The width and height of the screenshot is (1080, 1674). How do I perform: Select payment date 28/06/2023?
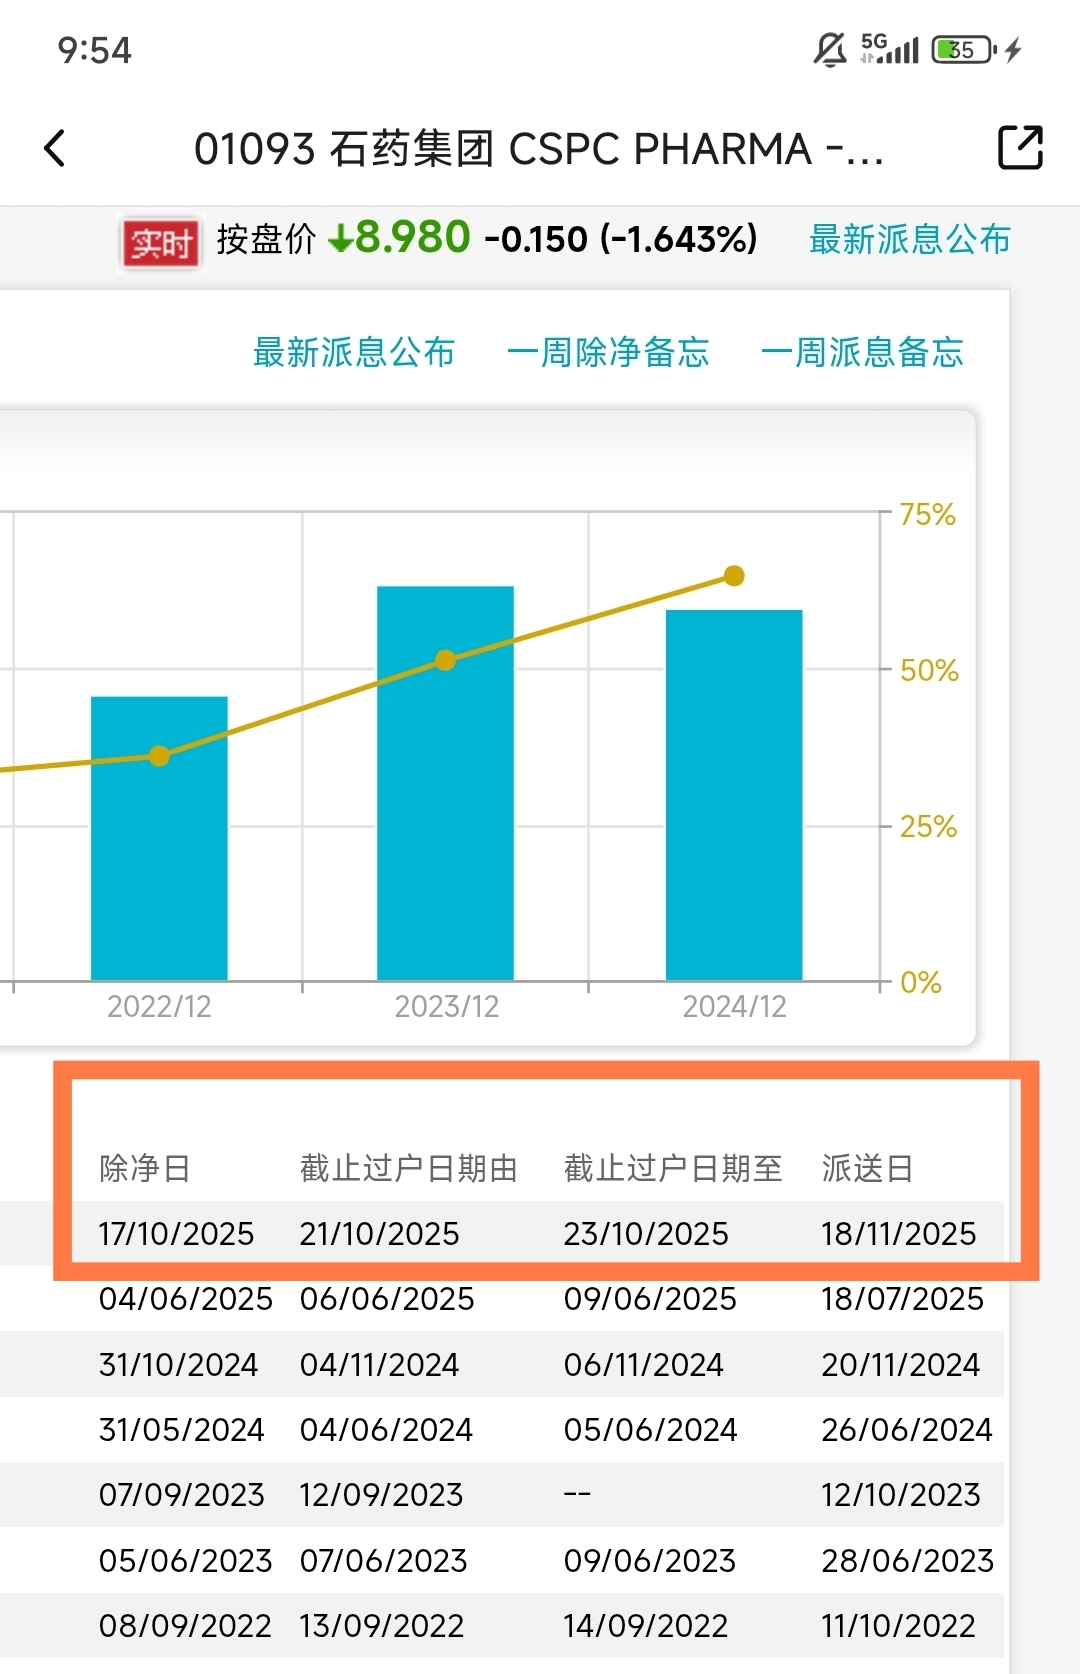pyautogui.click(x=907, y=1561)
